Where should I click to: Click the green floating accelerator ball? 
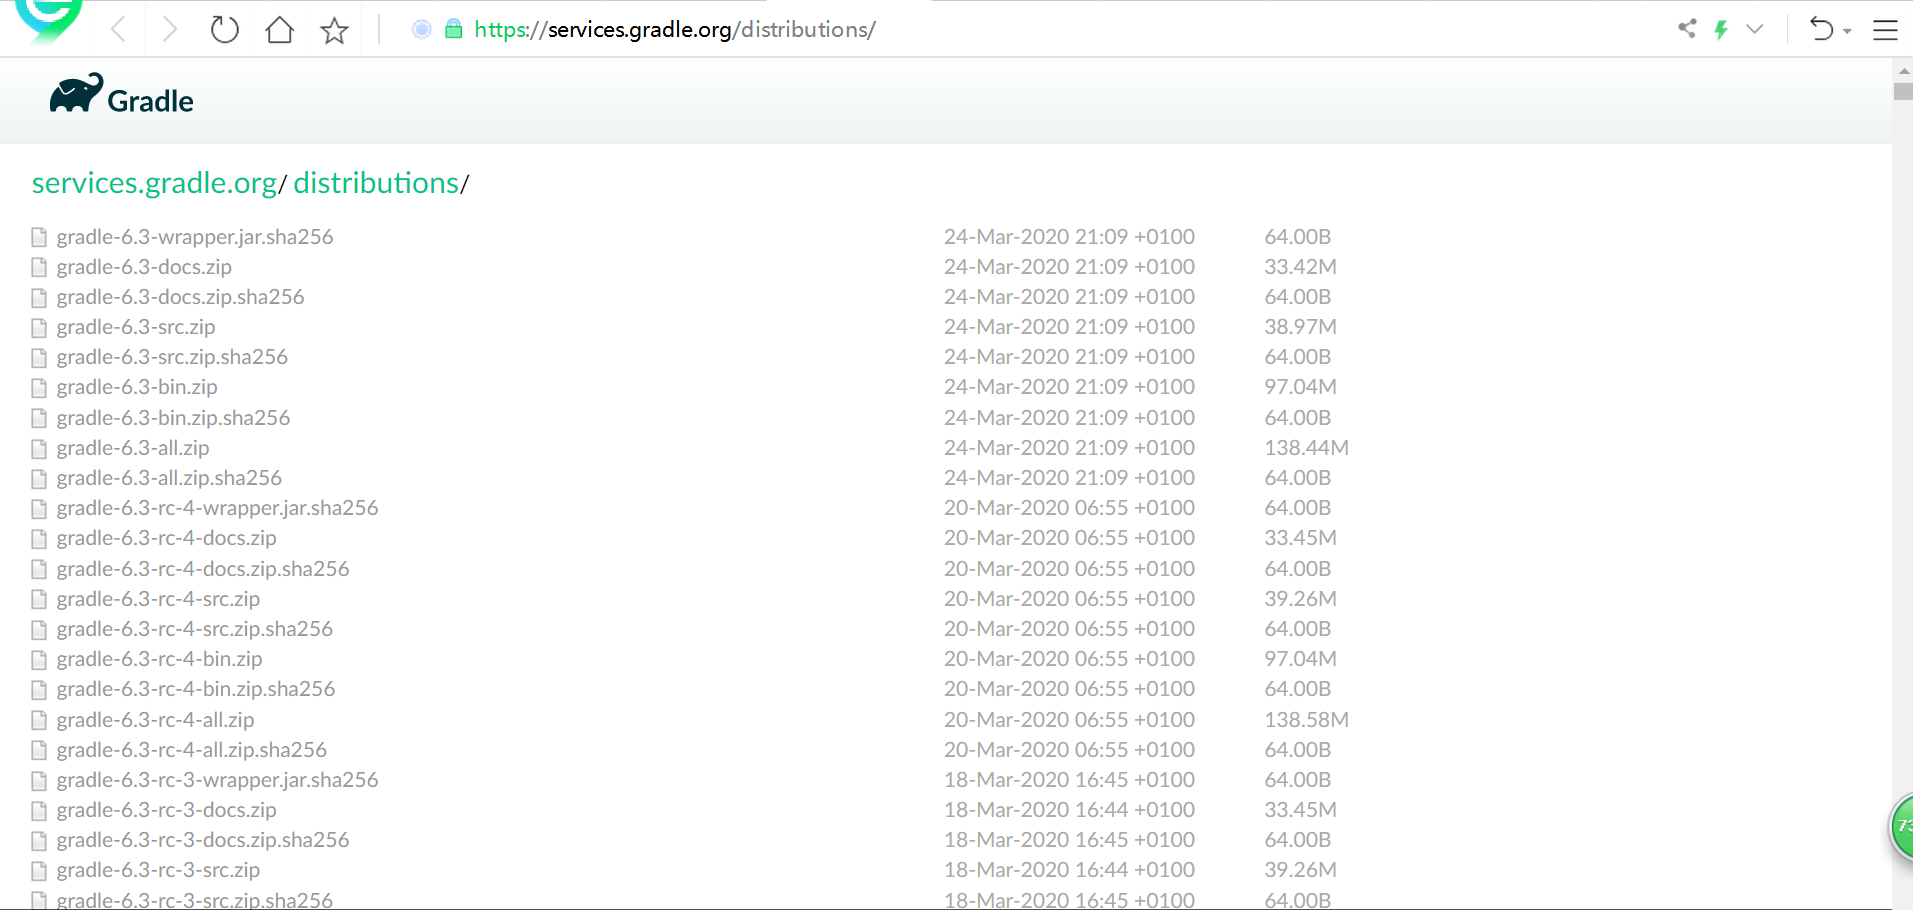[x=1902, y=826]
